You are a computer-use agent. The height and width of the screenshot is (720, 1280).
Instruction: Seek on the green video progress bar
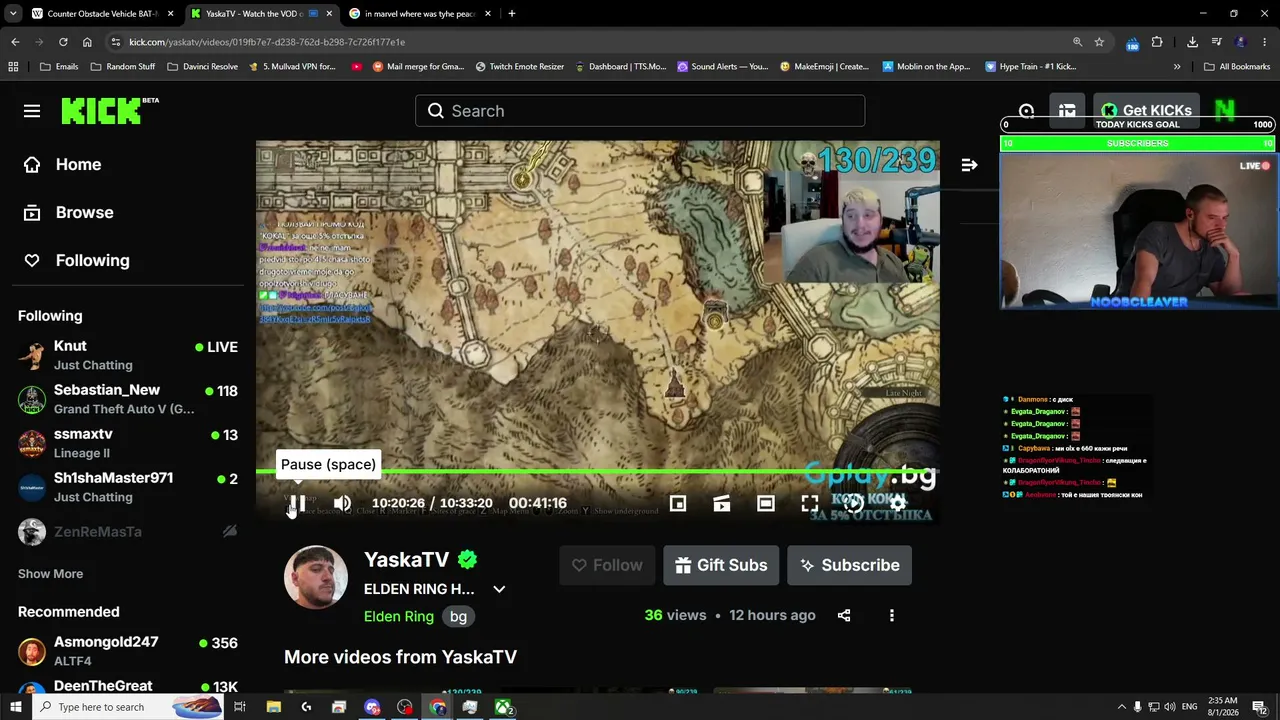coord(598,471)
